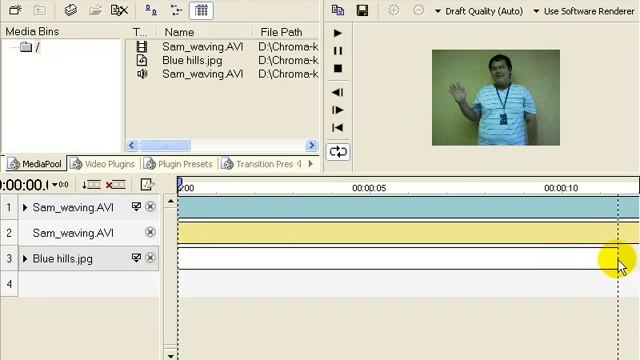Toggle loop playback button

pos(338,152)
